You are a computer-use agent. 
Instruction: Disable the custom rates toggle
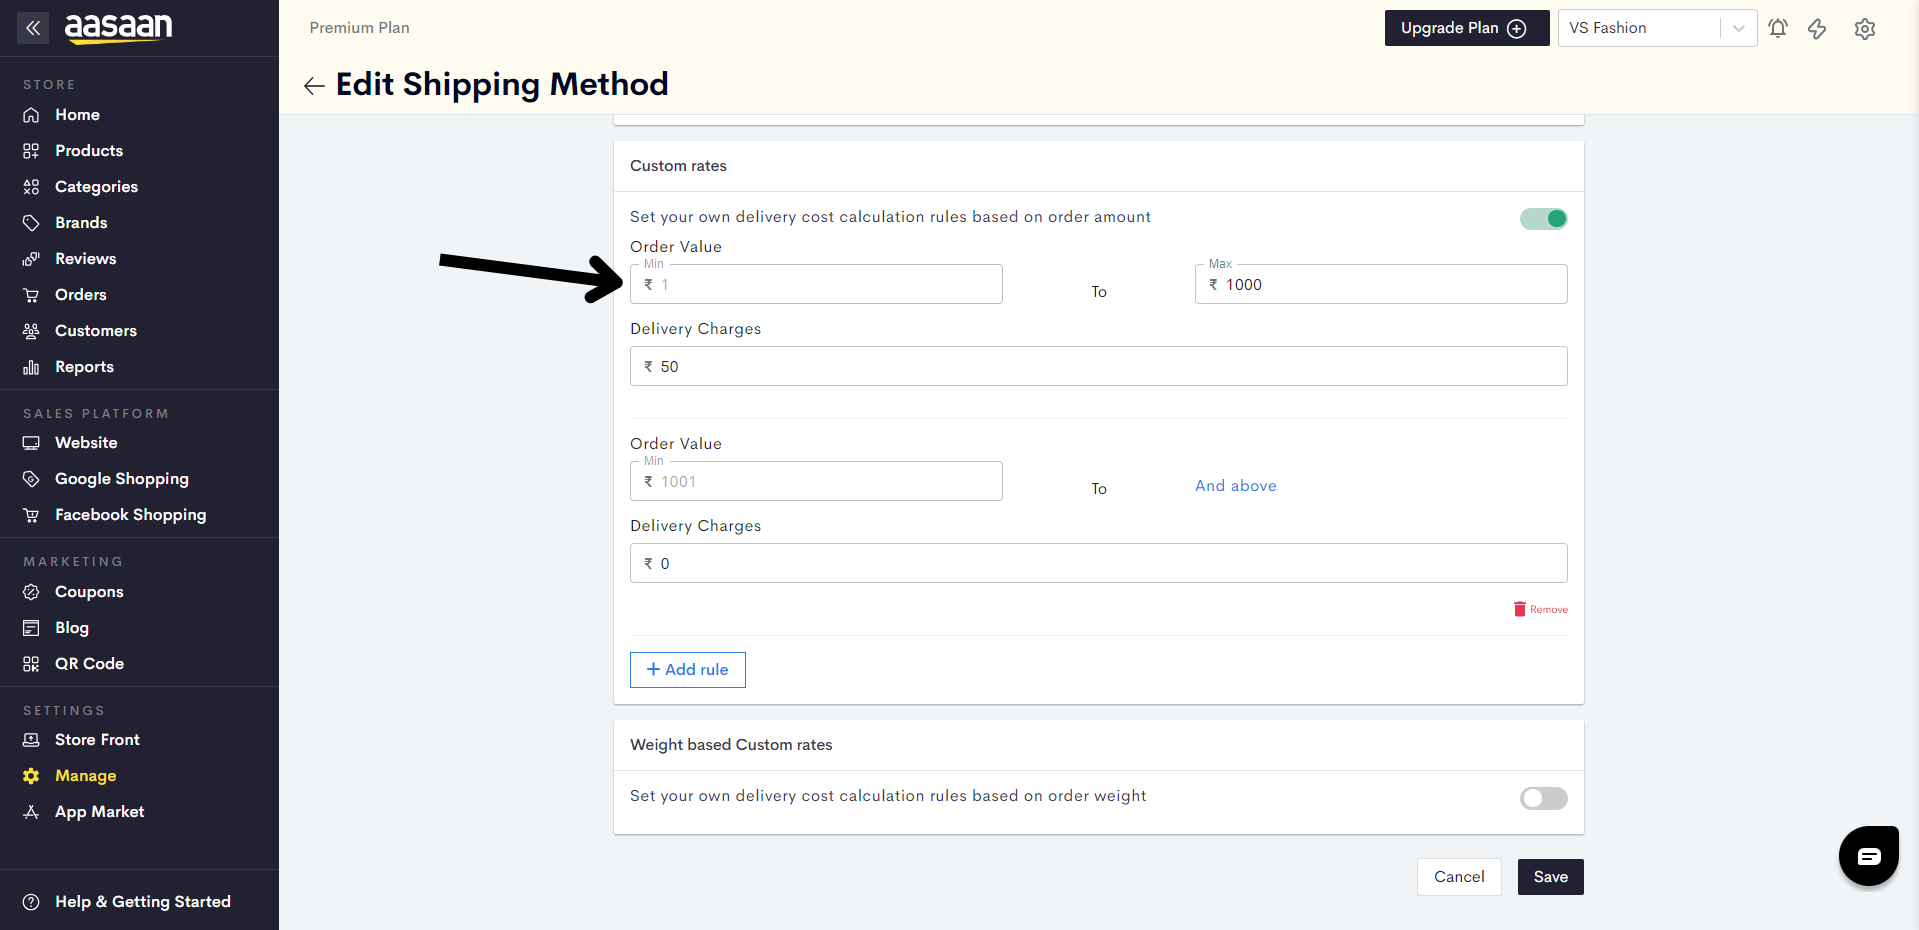pos(1544,218)
